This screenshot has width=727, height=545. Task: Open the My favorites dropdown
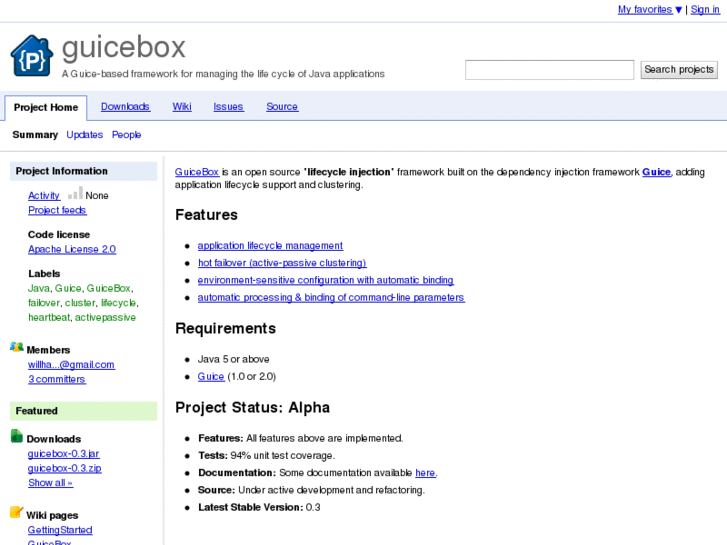[649, 10]
